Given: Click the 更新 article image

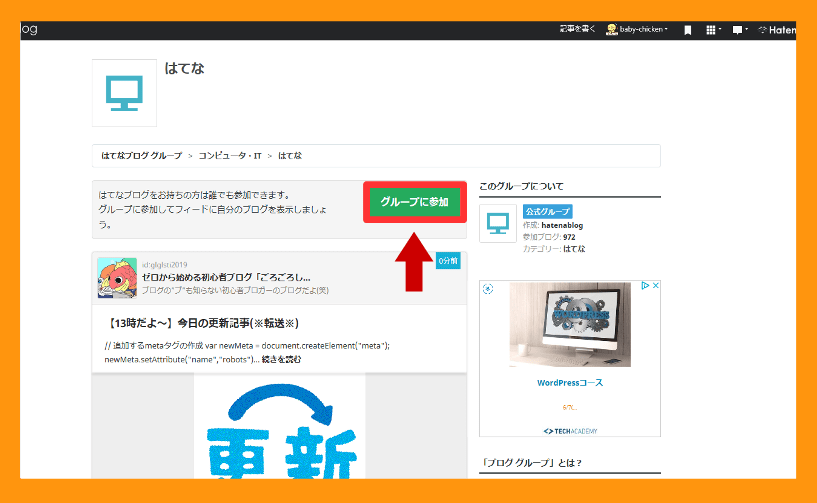Looking at the screenshot, I should (280, 426).
